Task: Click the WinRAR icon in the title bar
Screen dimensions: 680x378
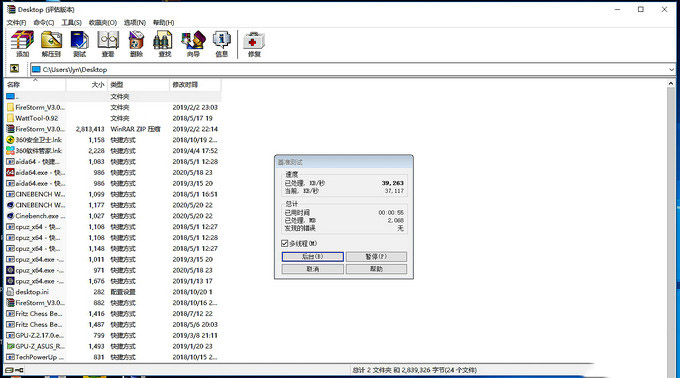Action: [x=11, y=9]
